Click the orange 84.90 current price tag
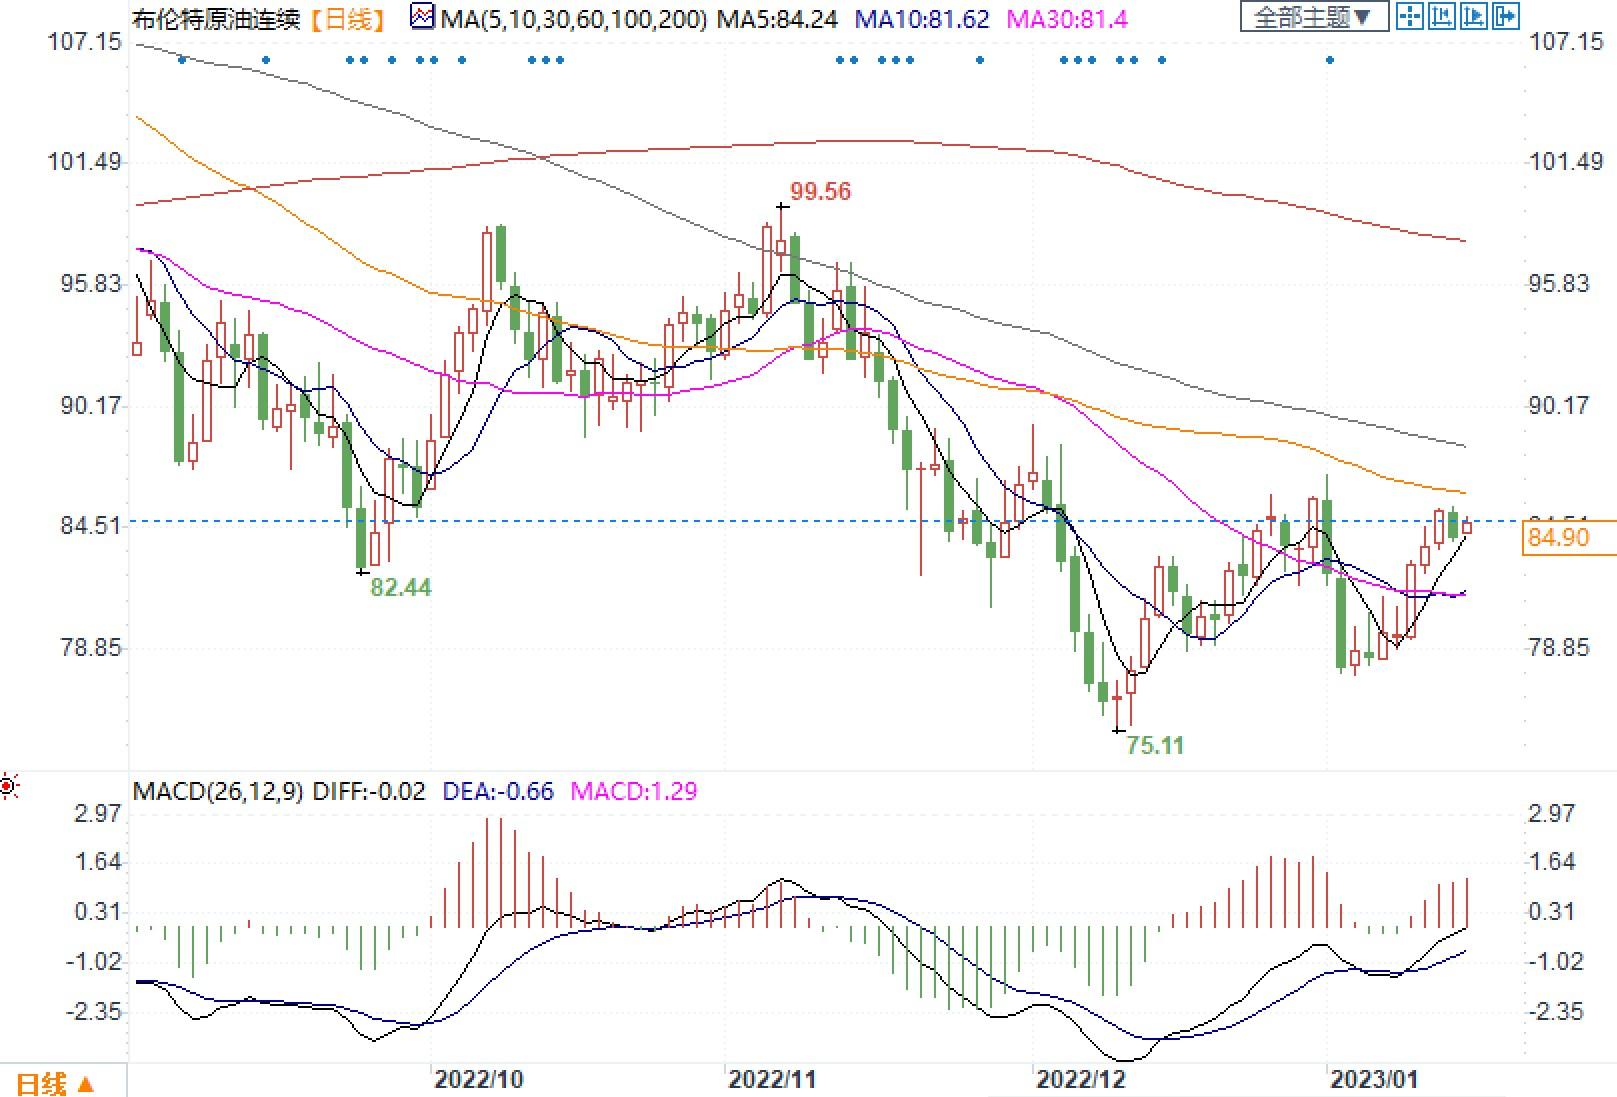The image size is (1617, 1097). point(1559,538)
